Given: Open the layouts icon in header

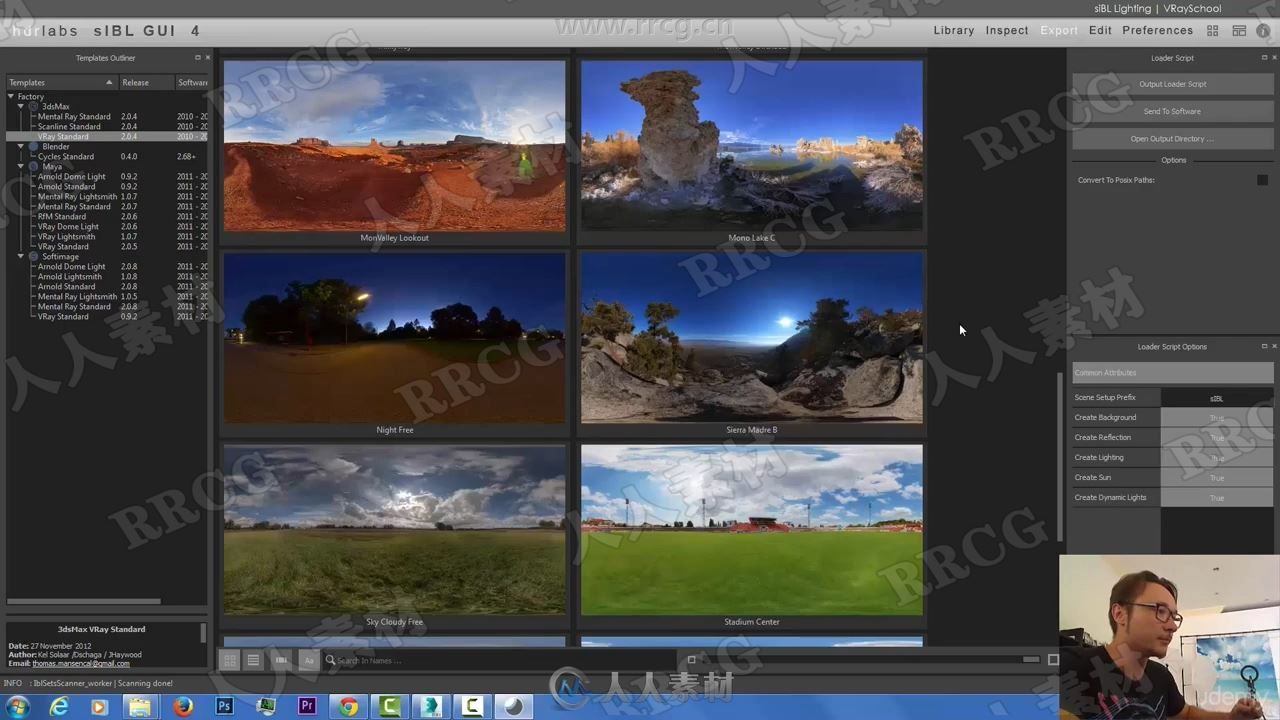Looking at the screenshot, I should pyautogui.click(x=1239, y=31).
